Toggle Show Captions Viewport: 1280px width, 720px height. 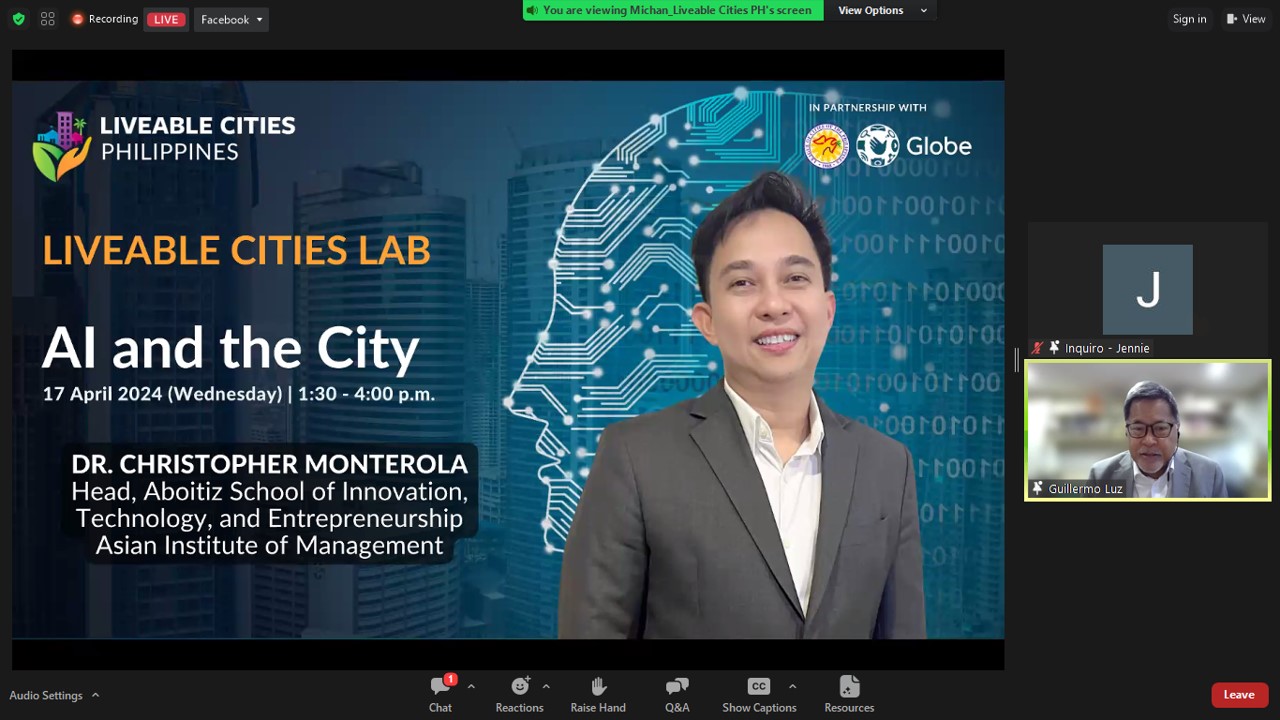759,694
